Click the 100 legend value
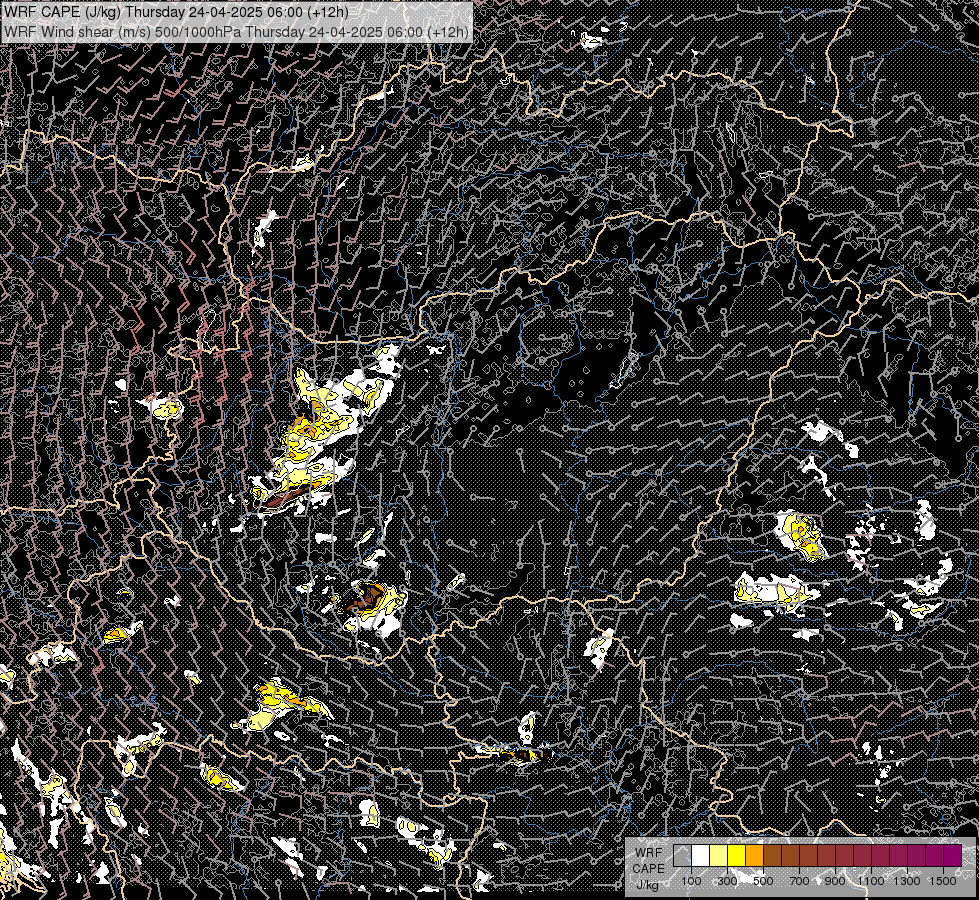 [x=691, y=881]
